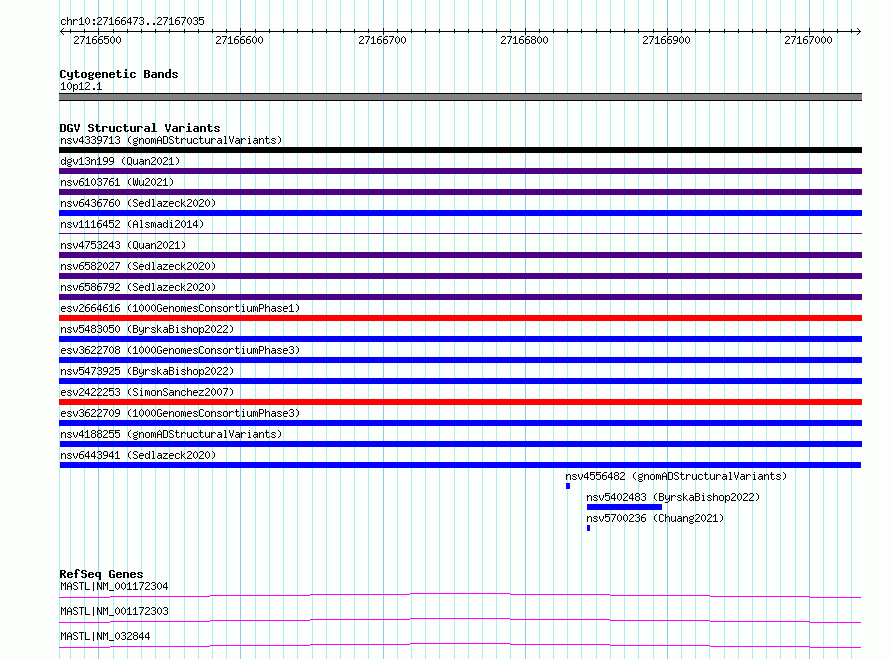Viewport: 890px width, 659px height.
Task: Select nsv5402483 (ByrskaBishop2022) label
Action: tap(673, 497)
